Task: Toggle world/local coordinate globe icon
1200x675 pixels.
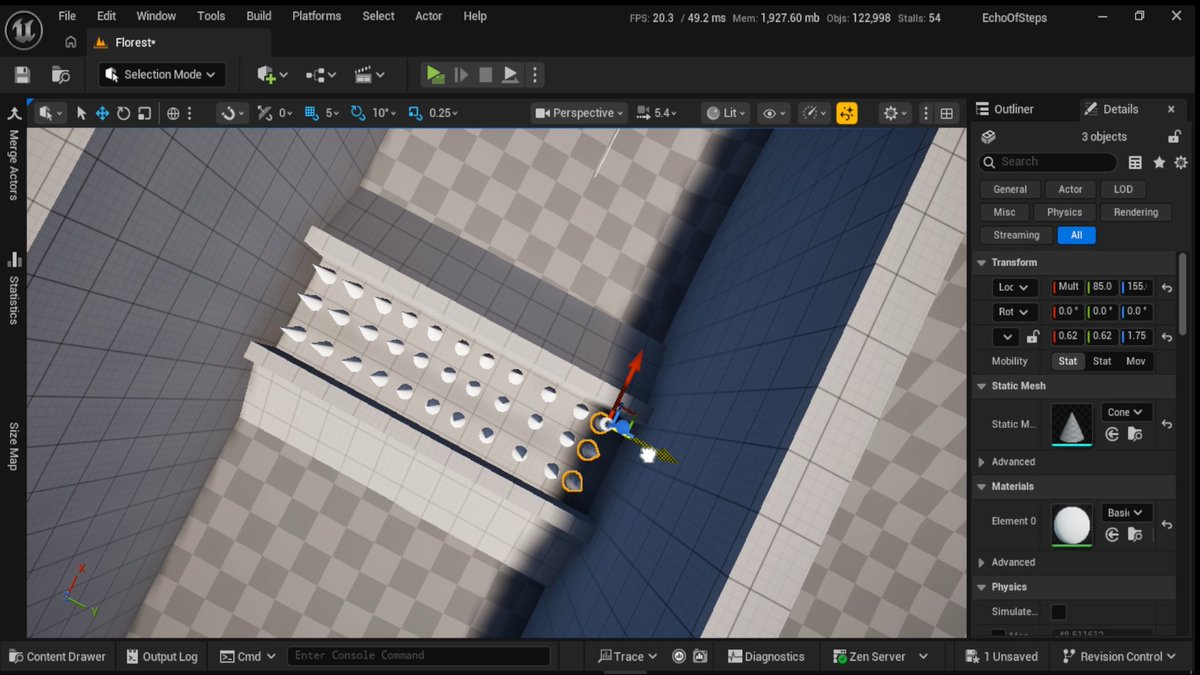Action: point(173,113)
